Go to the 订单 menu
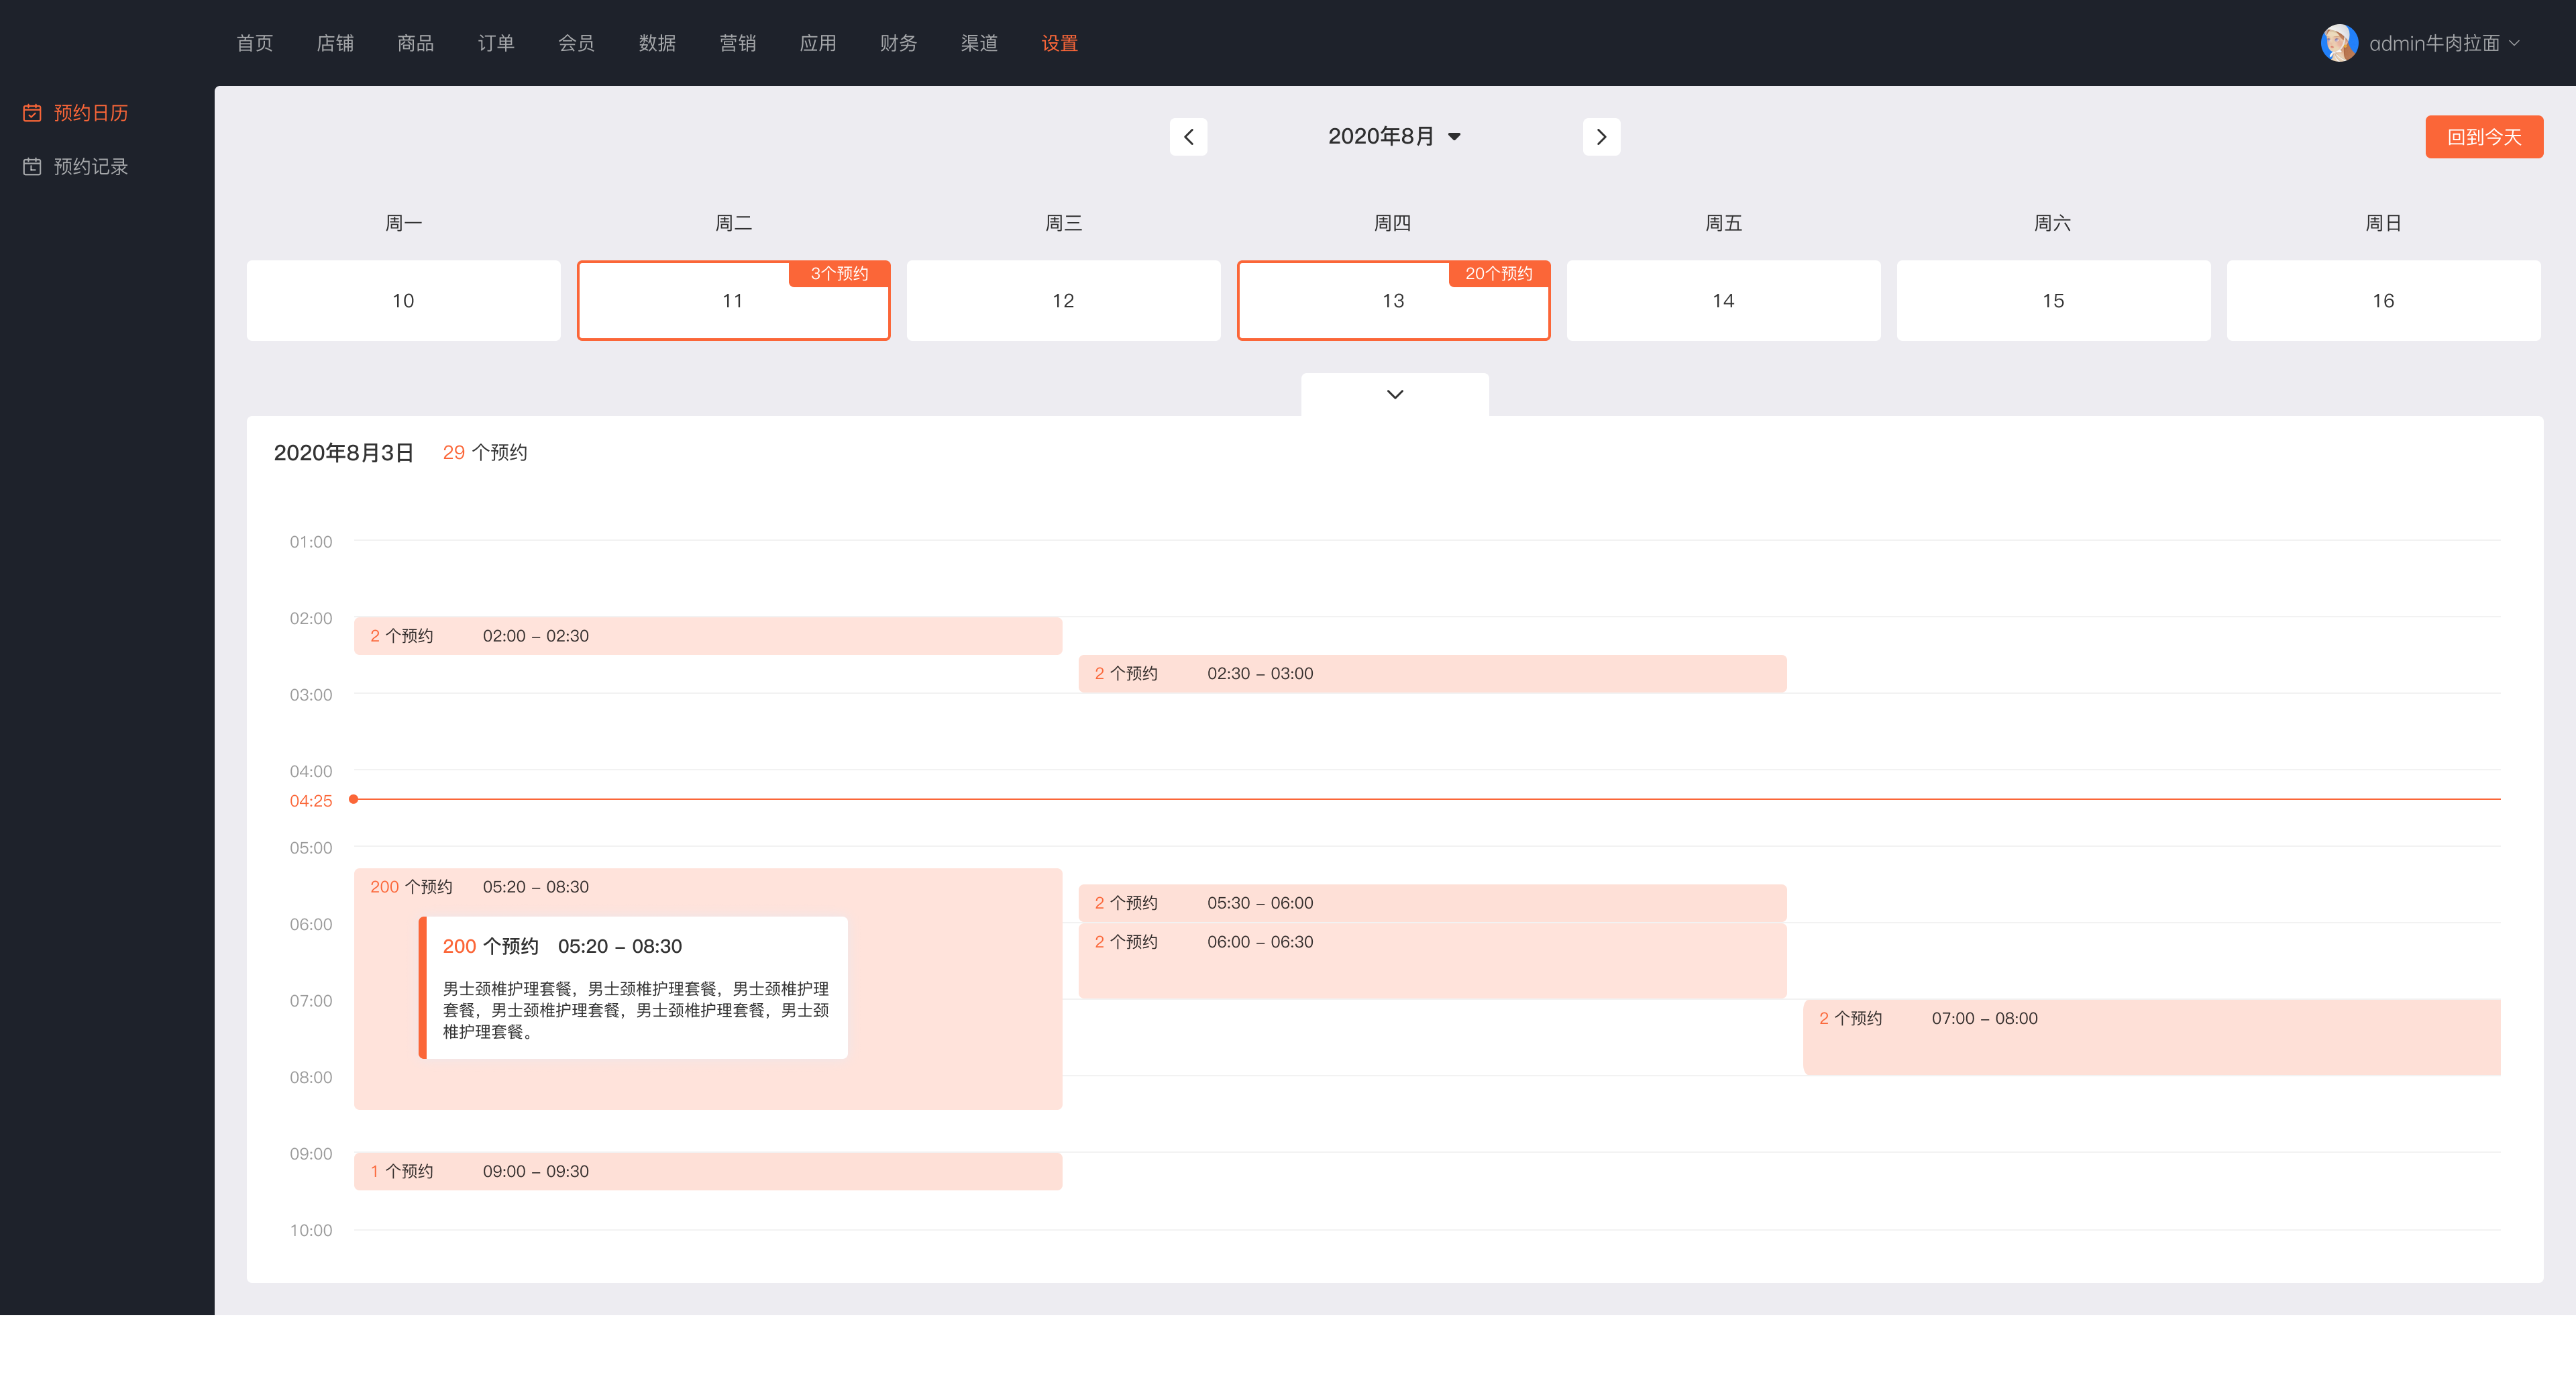 [495, 43]
